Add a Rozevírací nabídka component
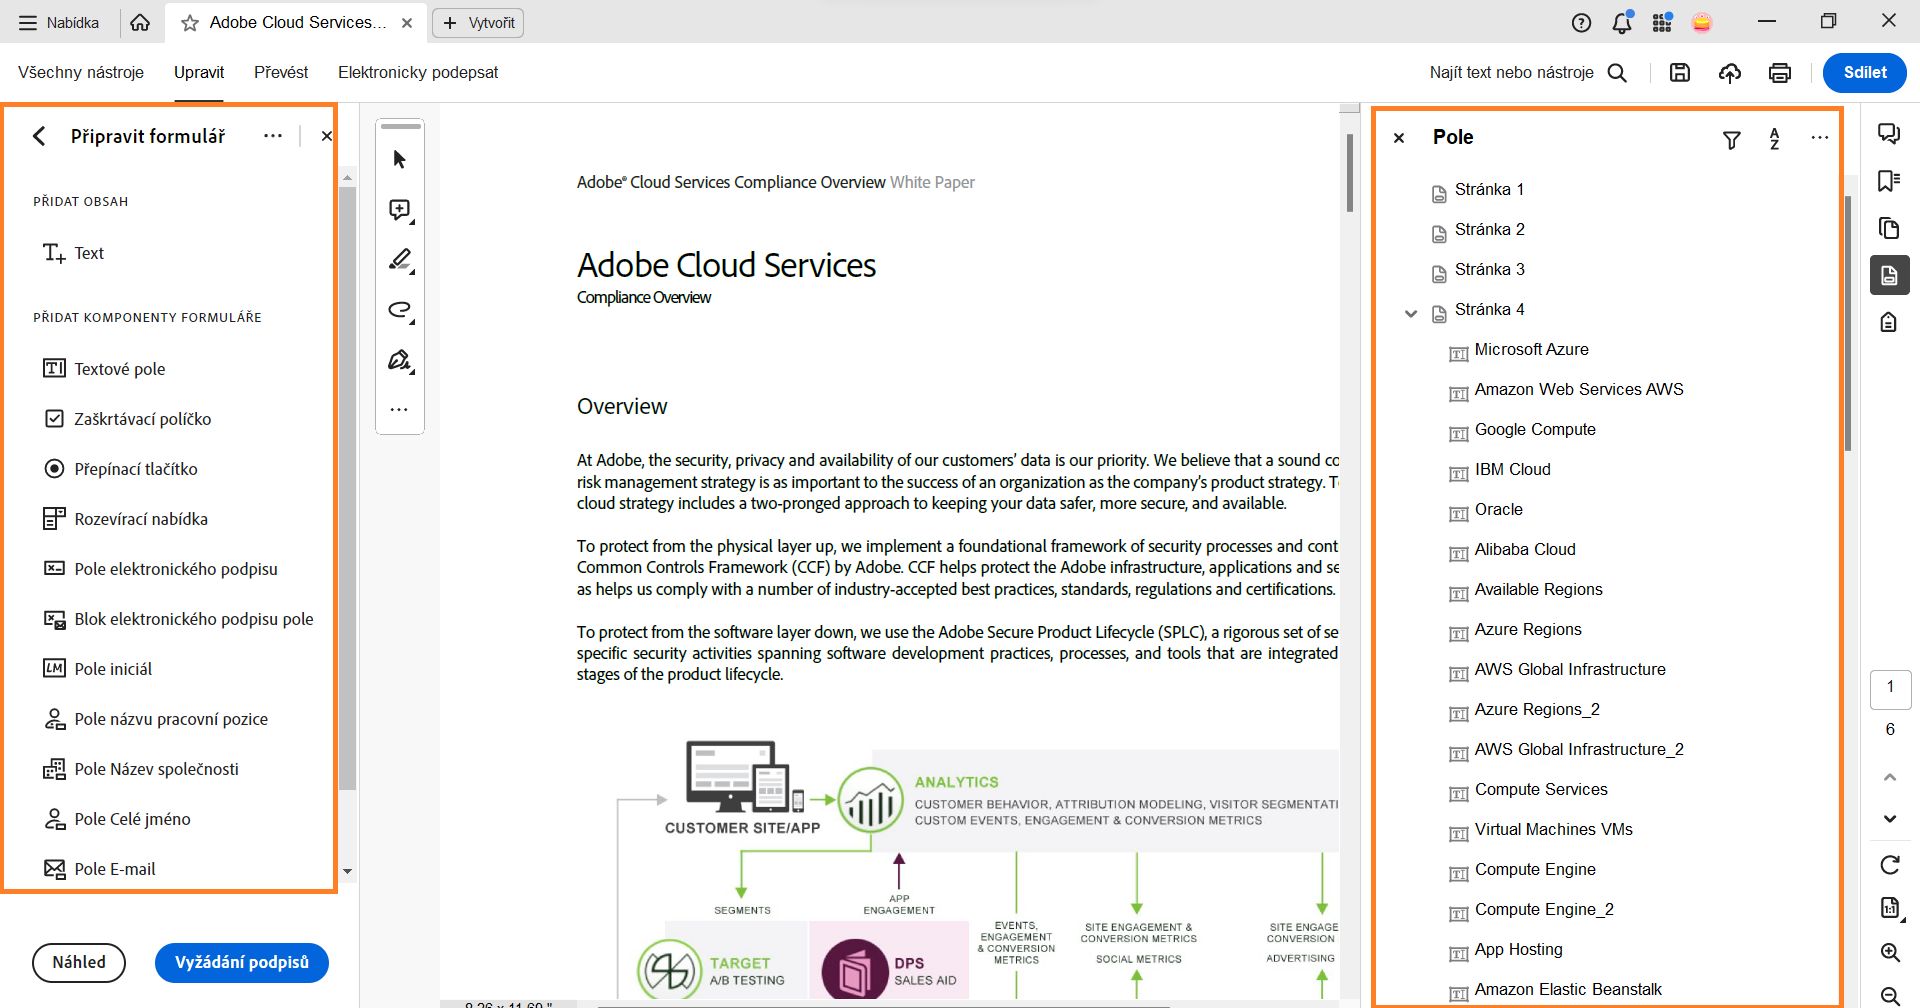The image size is (1920, 1008). (x=125, y=519)
